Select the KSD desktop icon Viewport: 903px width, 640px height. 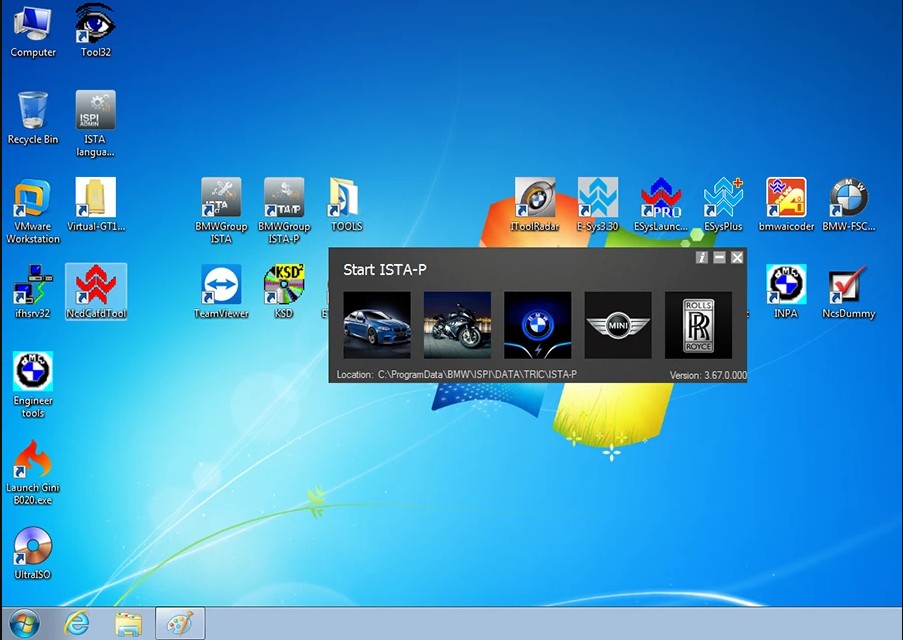tap(284, 292)
